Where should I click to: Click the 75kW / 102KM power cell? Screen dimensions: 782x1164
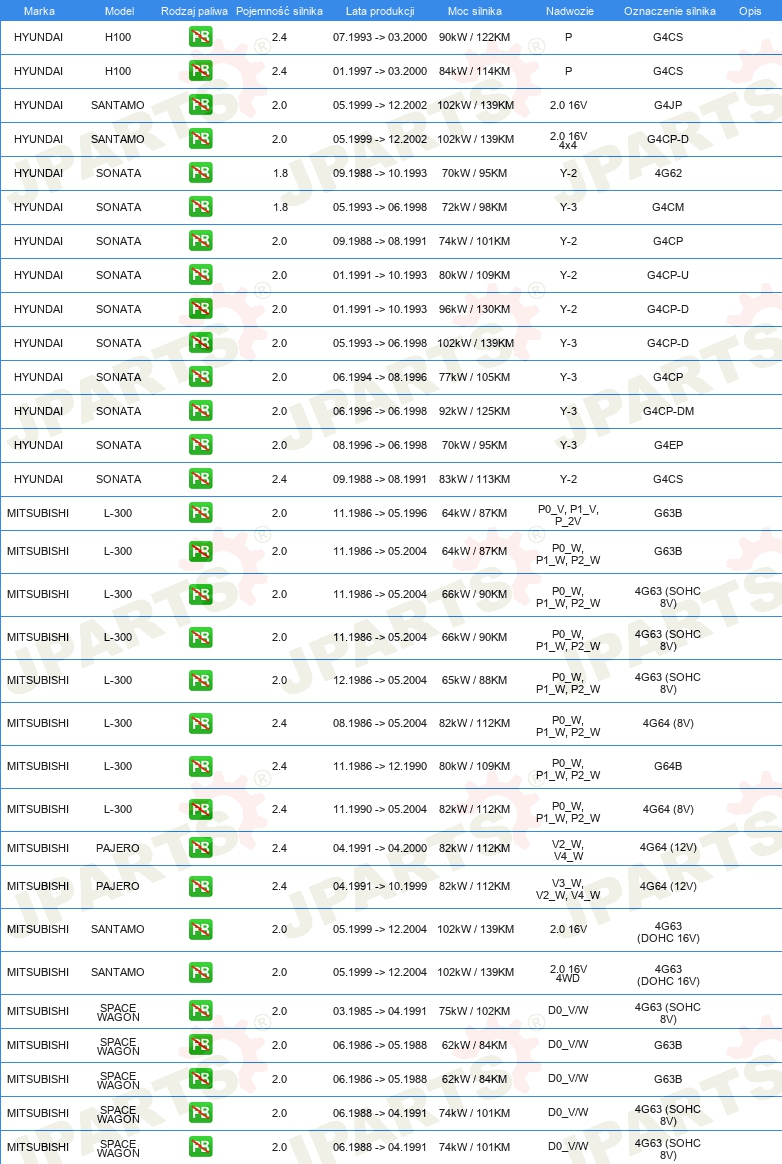(475, 1011)
